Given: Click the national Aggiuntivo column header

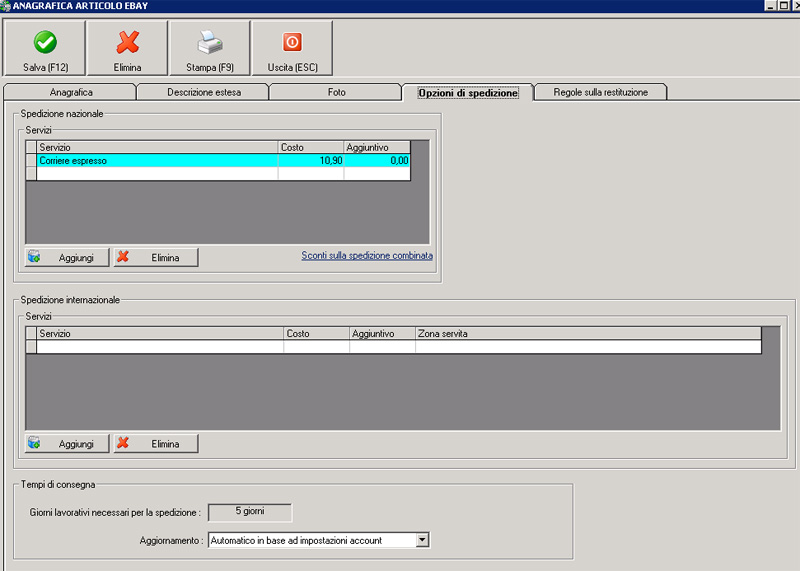Looking at the screenshot, I should (377, 147).
